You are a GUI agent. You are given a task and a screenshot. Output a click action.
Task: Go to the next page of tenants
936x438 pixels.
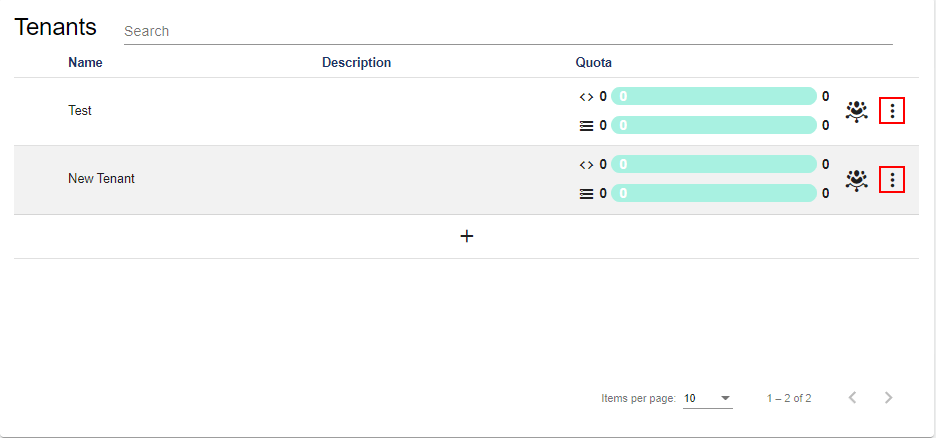[888, 398]
